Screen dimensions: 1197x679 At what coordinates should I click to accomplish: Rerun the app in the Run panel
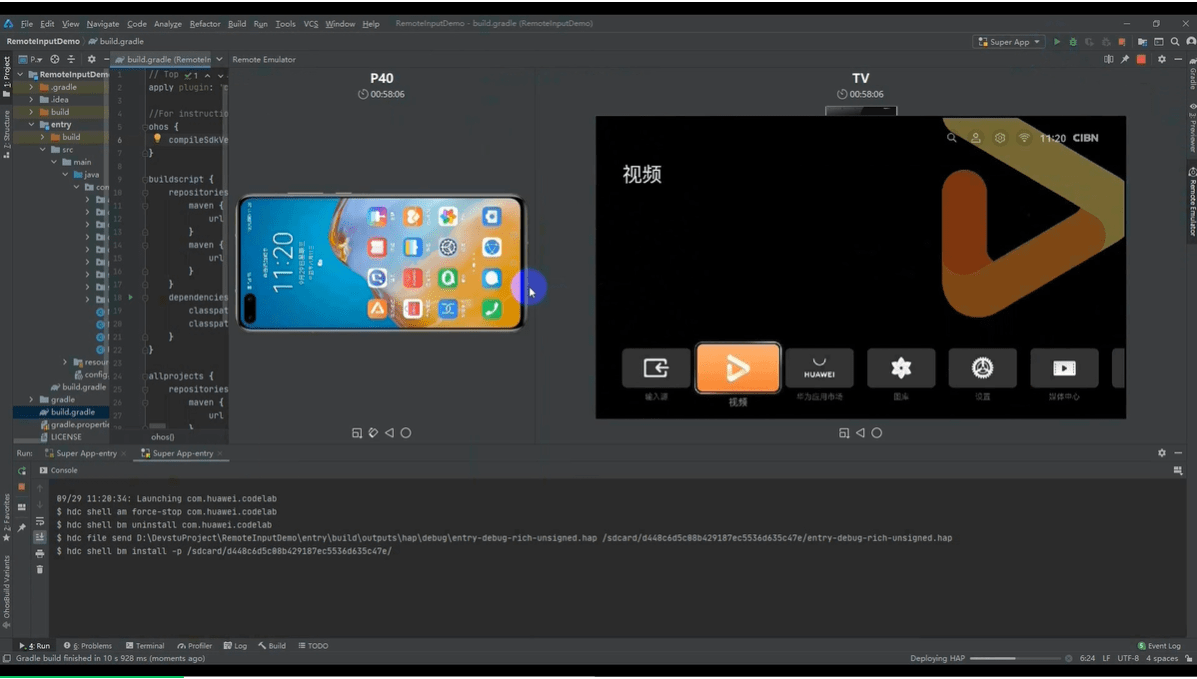click(22, 471)
